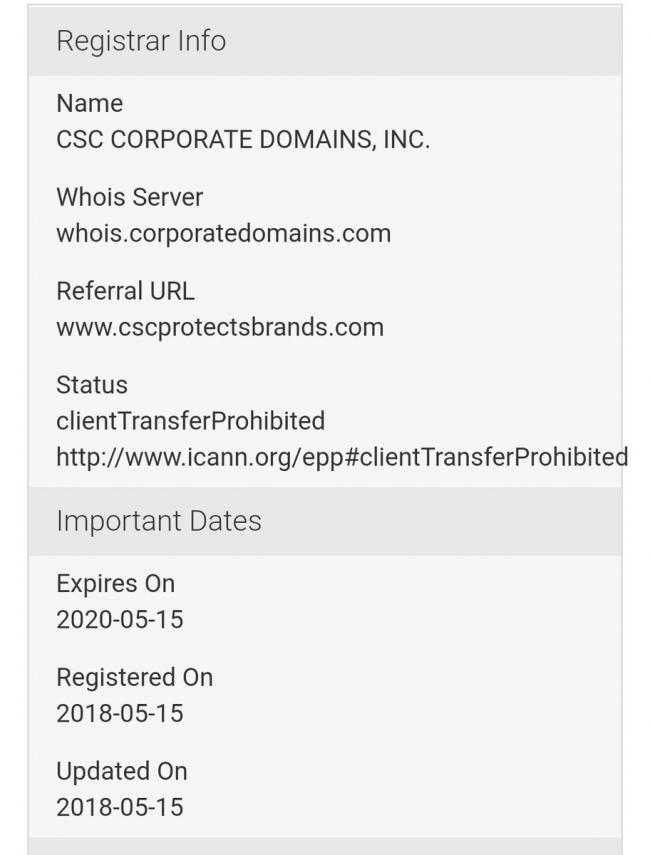Select the date under Updated On
650x855 pixels.
pyautogui.click(x=120, y=808)
